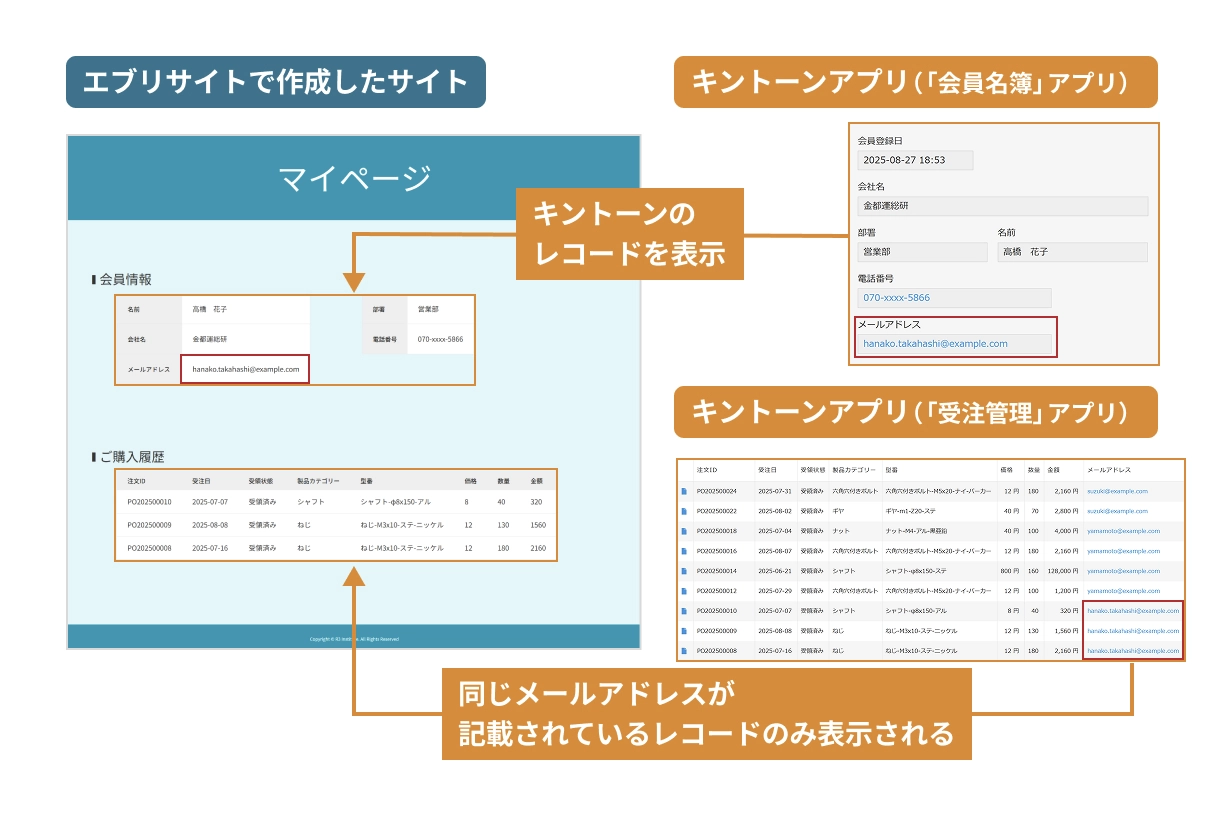Click suzuki@example.com link in PO202500024 row

click(x=1117, y=491)
